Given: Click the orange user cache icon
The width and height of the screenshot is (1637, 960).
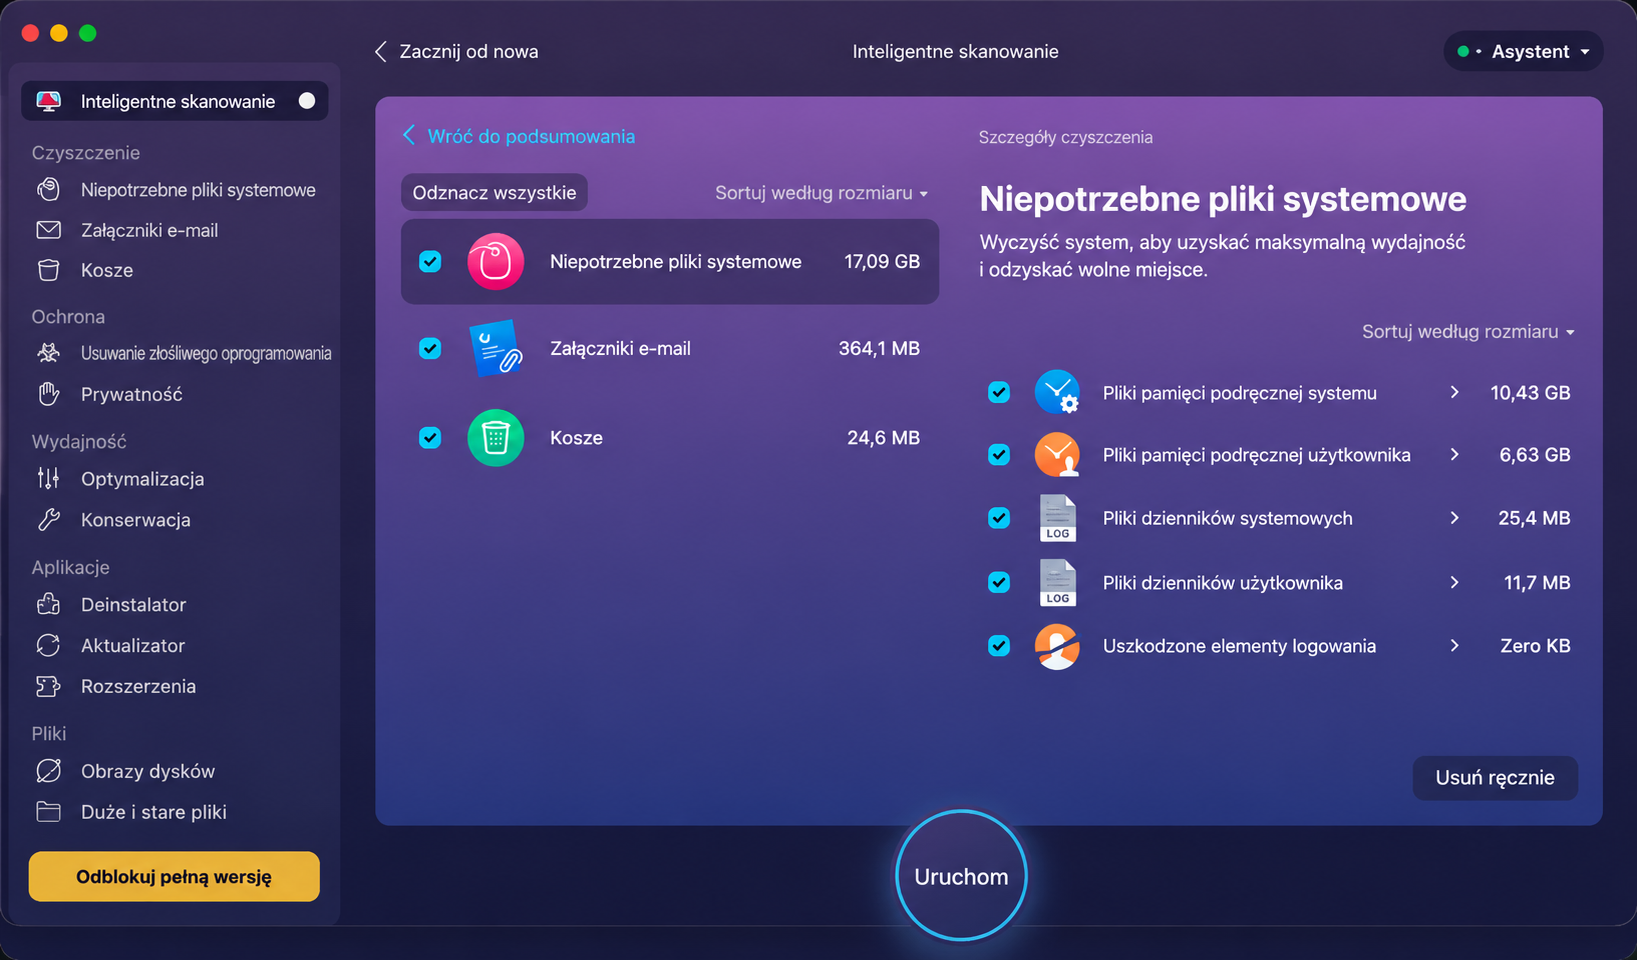Looking at the screenshot, I should (1057, 454).
